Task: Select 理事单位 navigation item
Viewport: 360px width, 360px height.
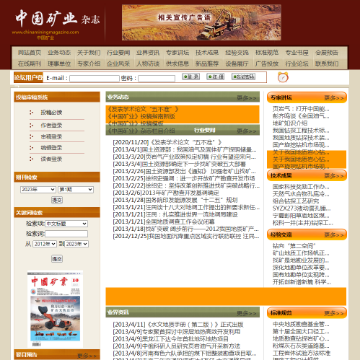Action: (x=59, y=63)
